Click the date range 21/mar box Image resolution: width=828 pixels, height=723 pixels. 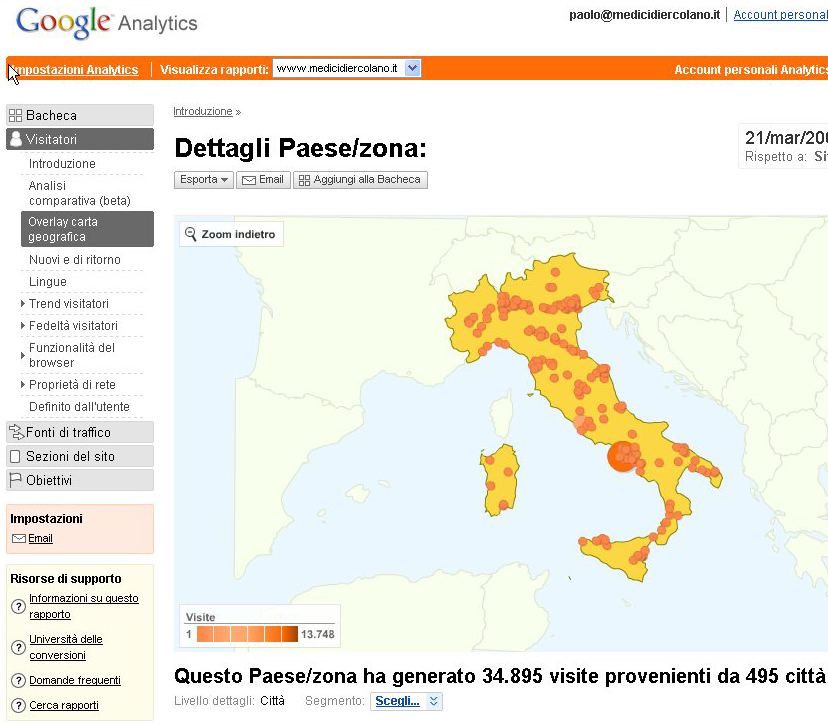(783, 146)
